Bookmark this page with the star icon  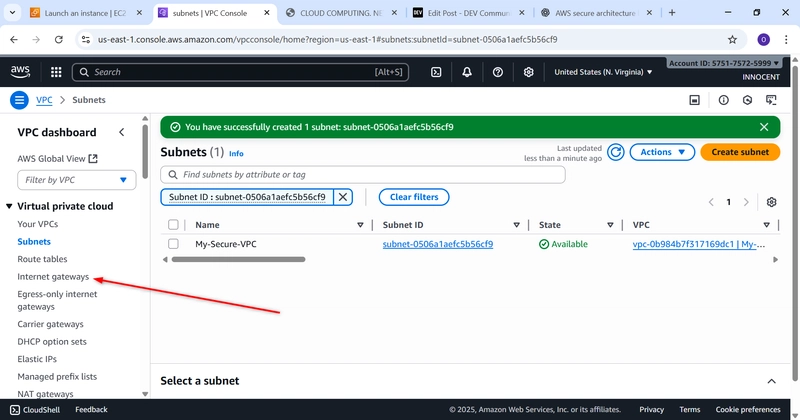click(x=732, y=39)
